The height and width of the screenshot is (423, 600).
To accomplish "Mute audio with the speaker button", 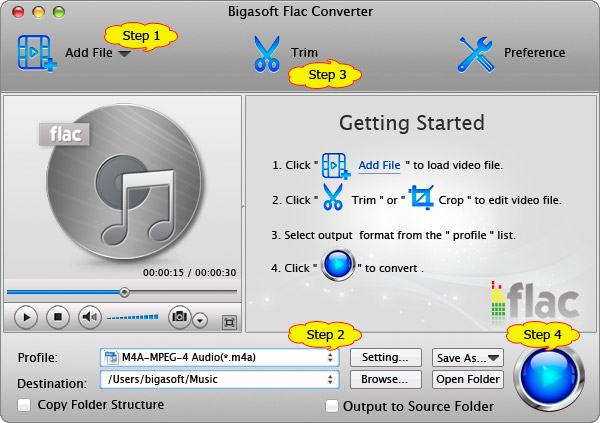I will (x=90, y=317).
